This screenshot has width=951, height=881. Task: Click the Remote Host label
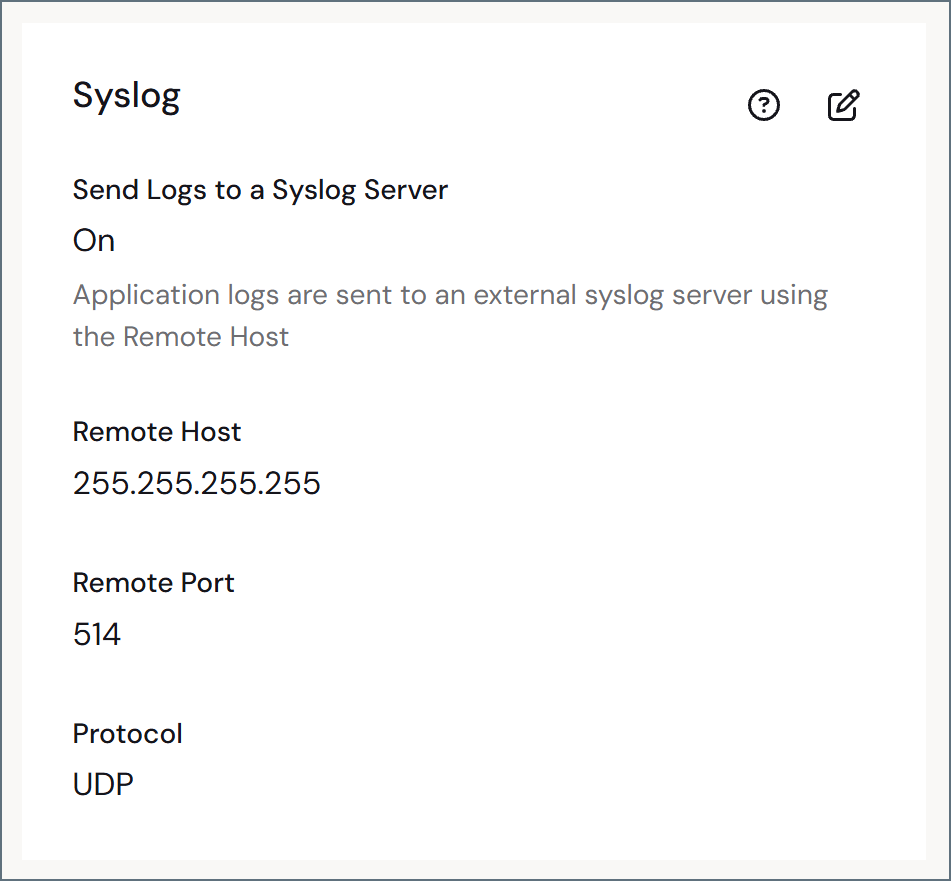[156, 432]
